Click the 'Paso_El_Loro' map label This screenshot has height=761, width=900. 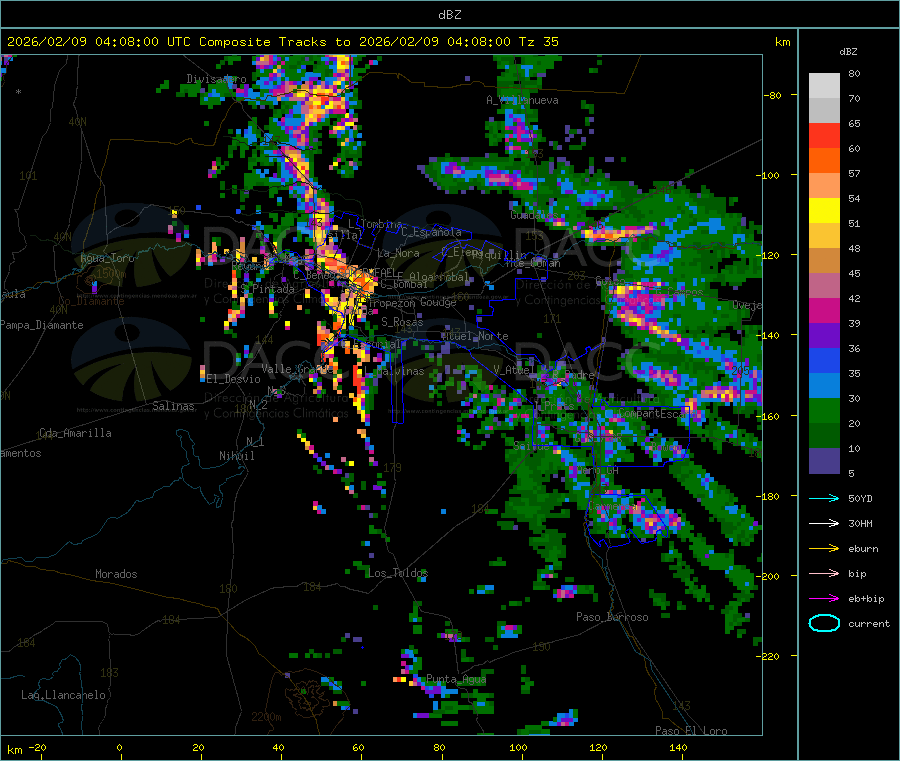point(691,731)
